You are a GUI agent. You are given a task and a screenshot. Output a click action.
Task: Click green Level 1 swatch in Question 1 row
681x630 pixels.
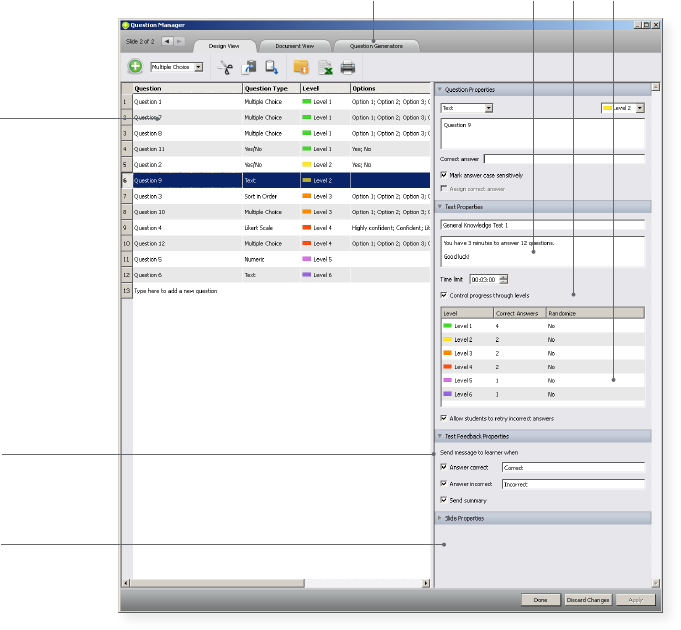307,101
